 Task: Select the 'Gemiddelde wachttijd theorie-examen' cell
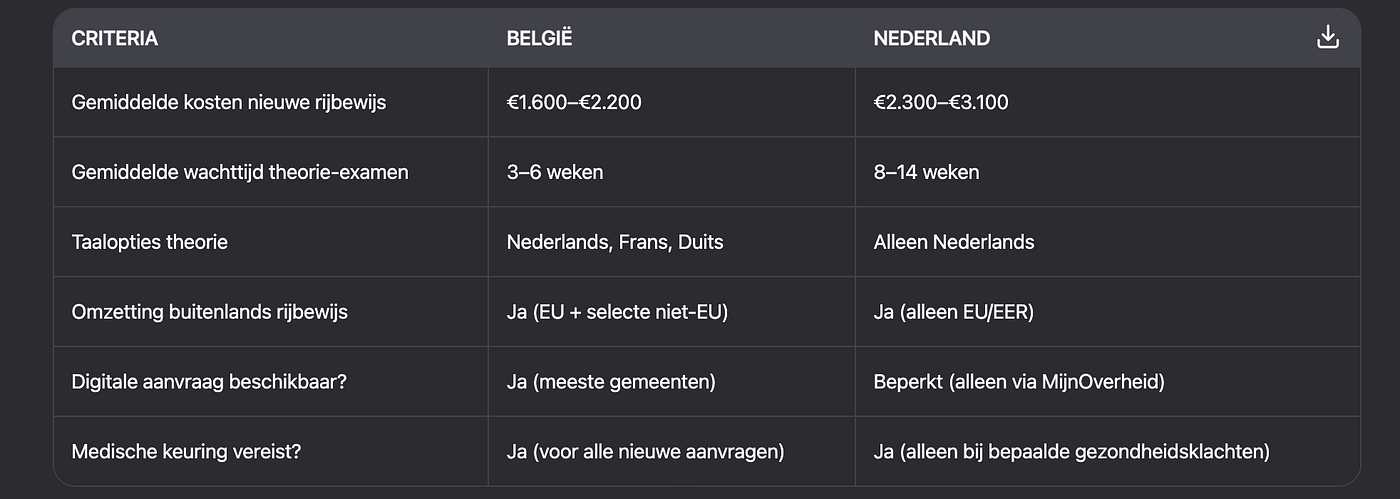[x=240, y=172]
